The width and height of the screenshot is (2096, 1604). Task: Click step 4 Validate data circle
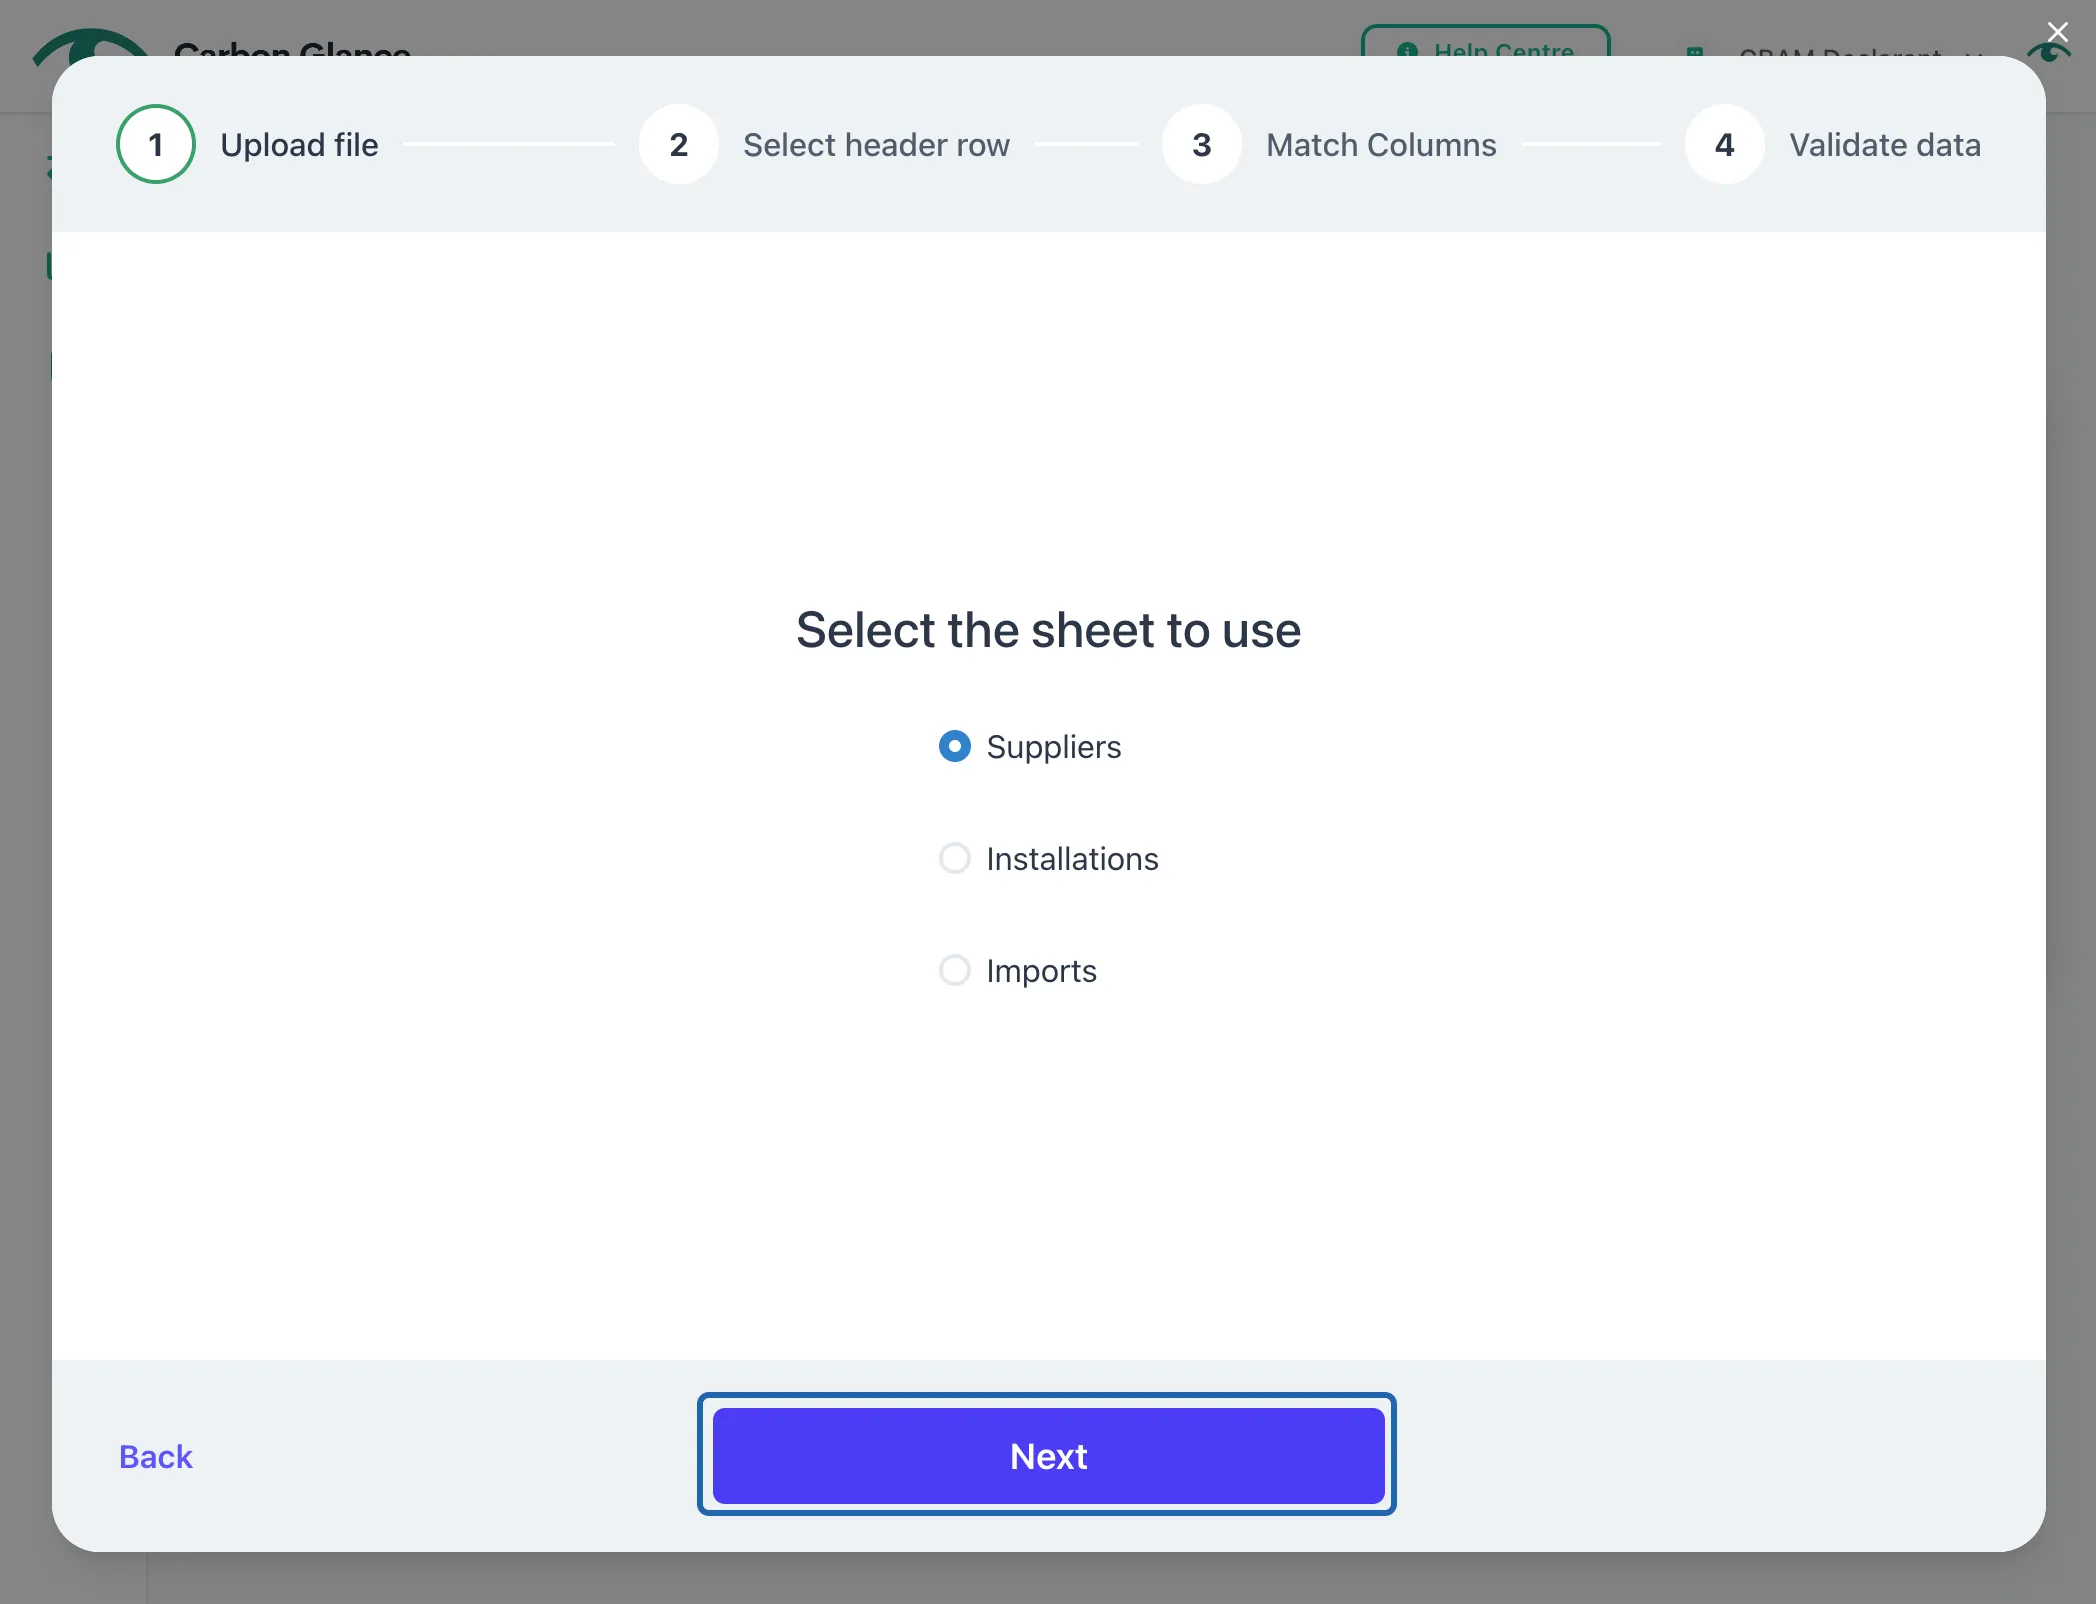coord(1725,144)
